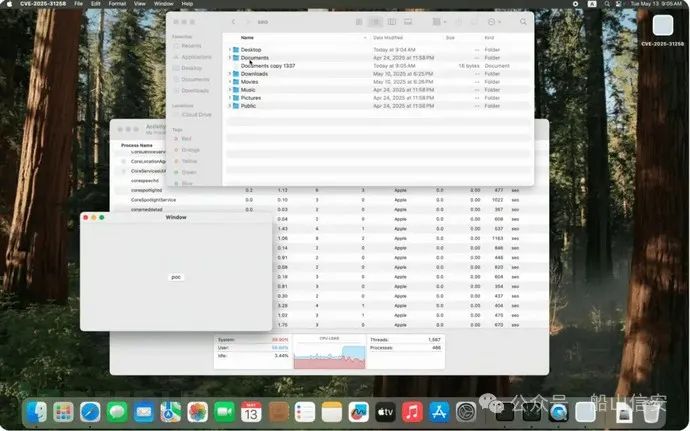Open Reminders from the Dock

pos(305,412)
